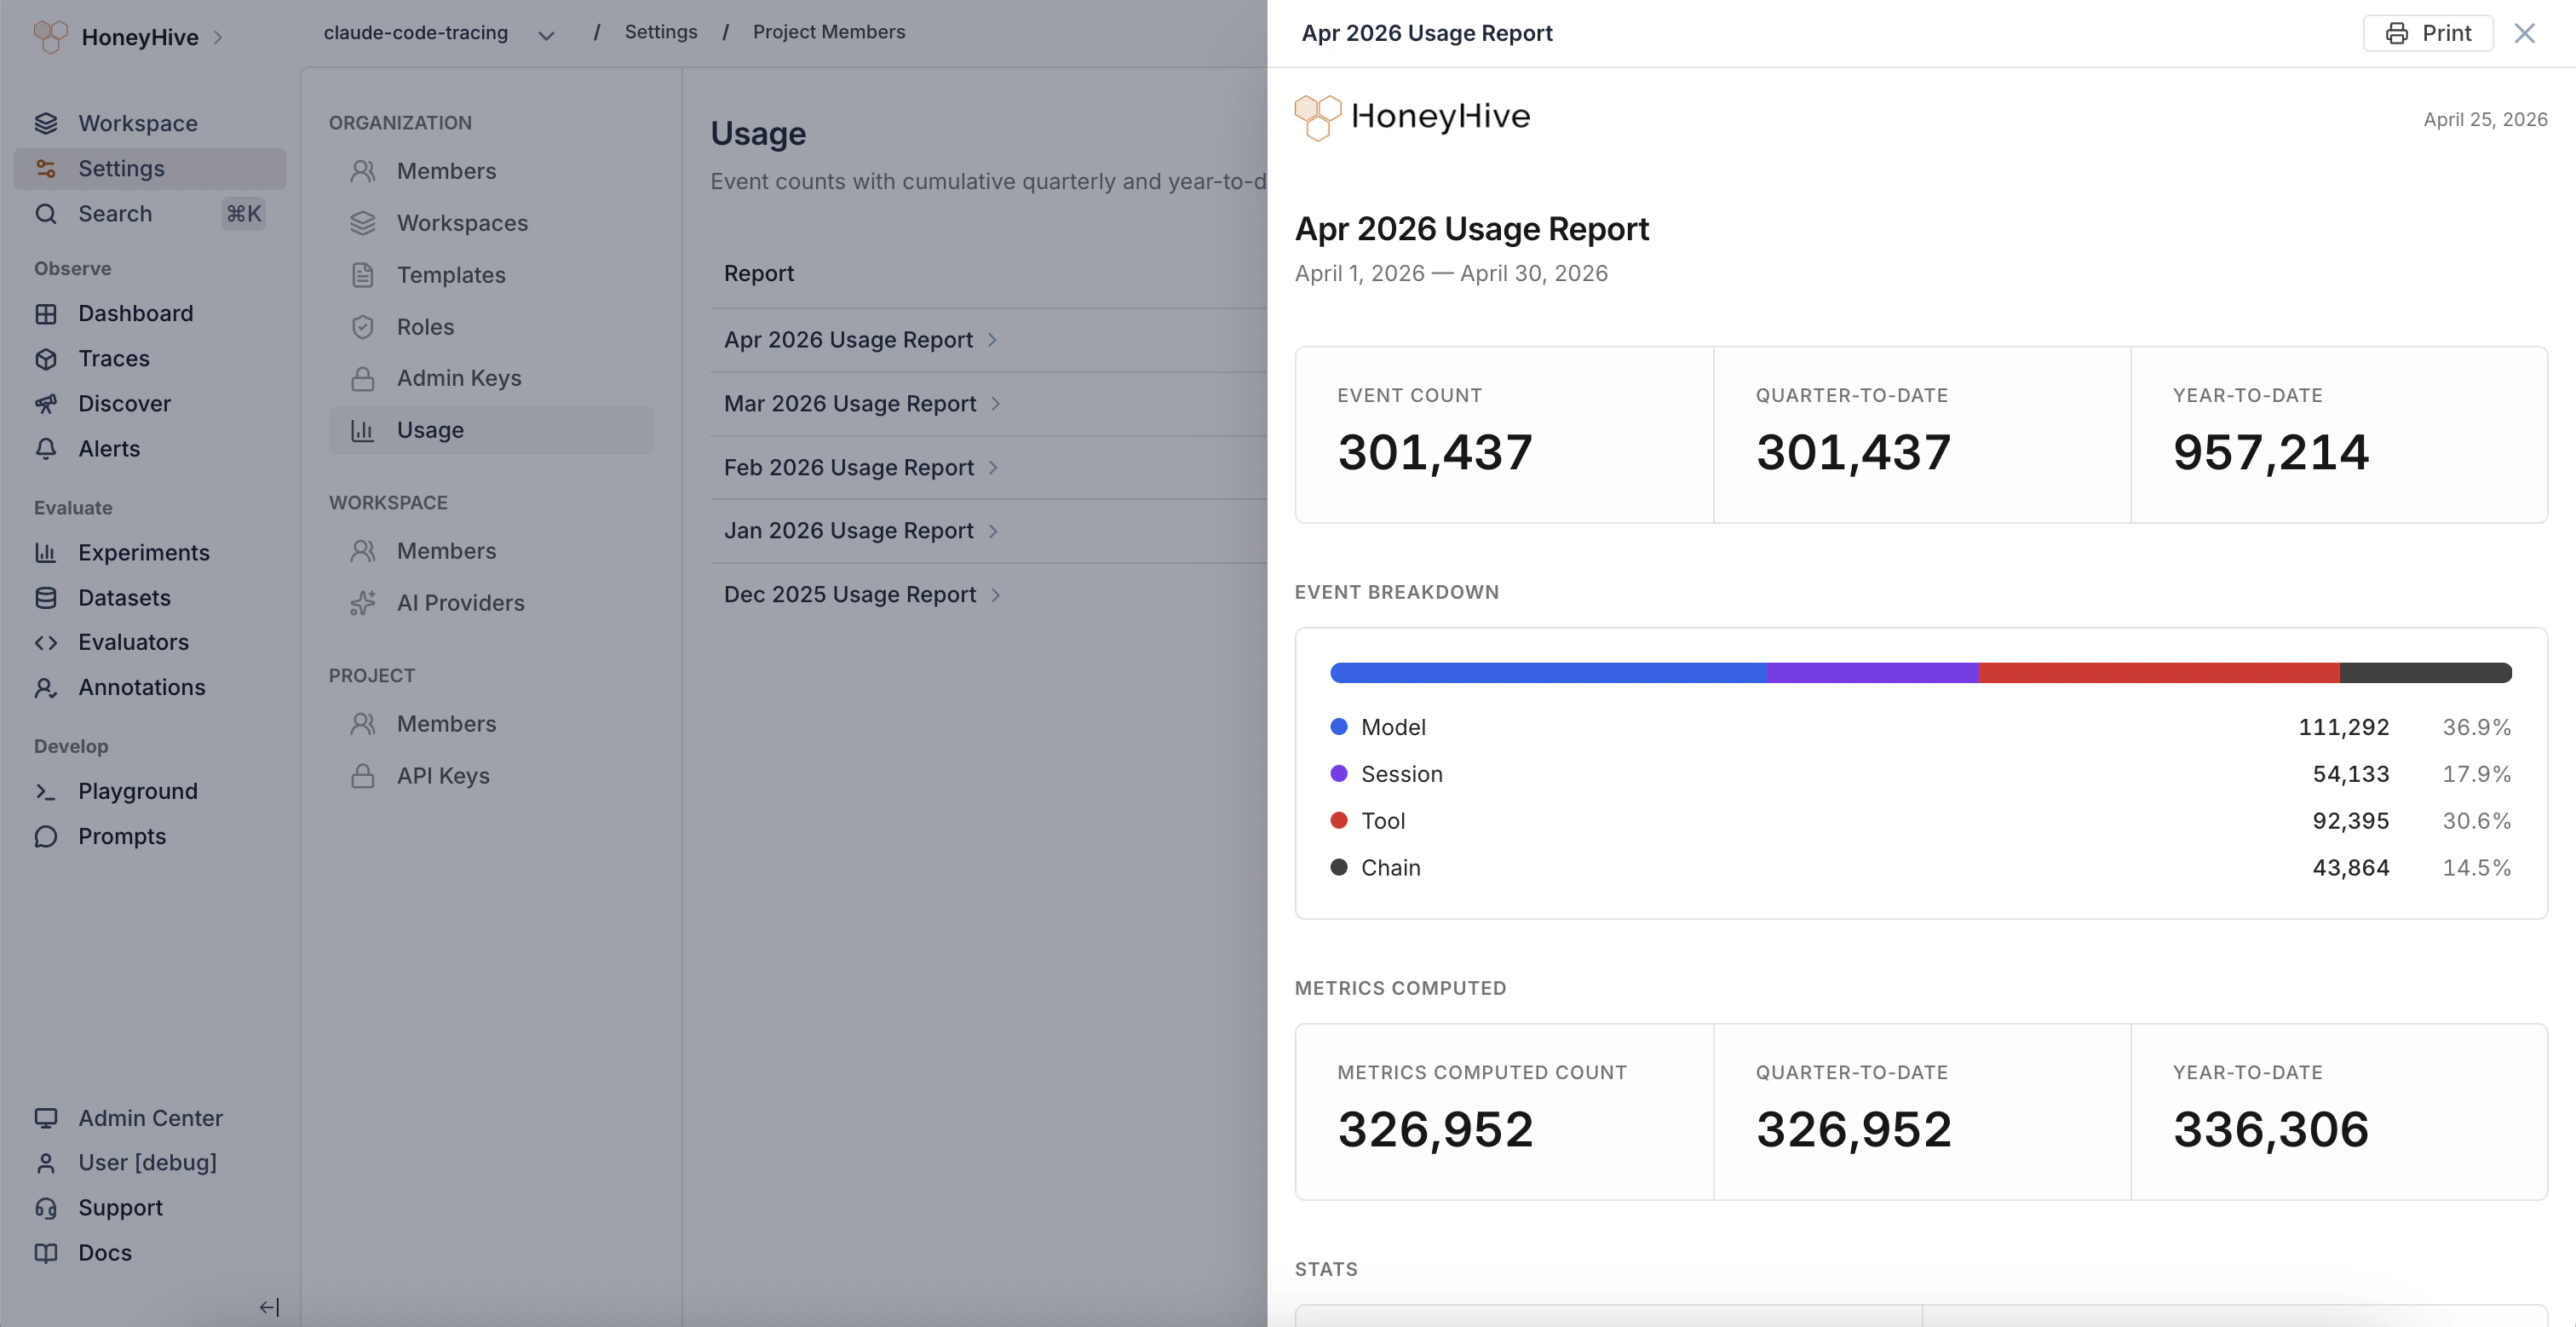Click the ⌘K search shortcut badge

click(243, 213)
